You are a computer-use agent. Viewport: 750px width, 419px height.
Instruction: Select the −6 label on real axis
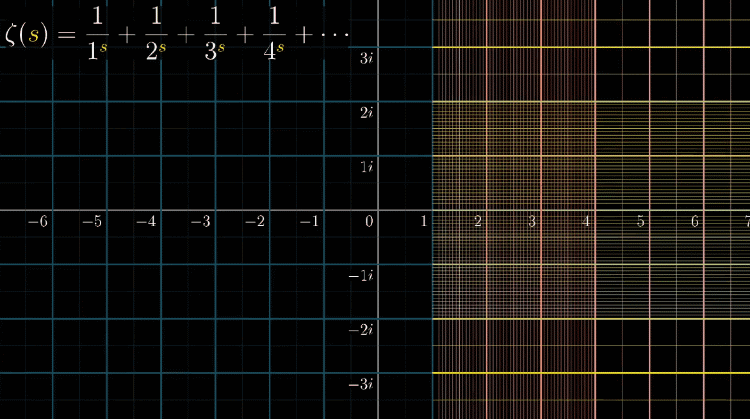click(x=38, y=221)
